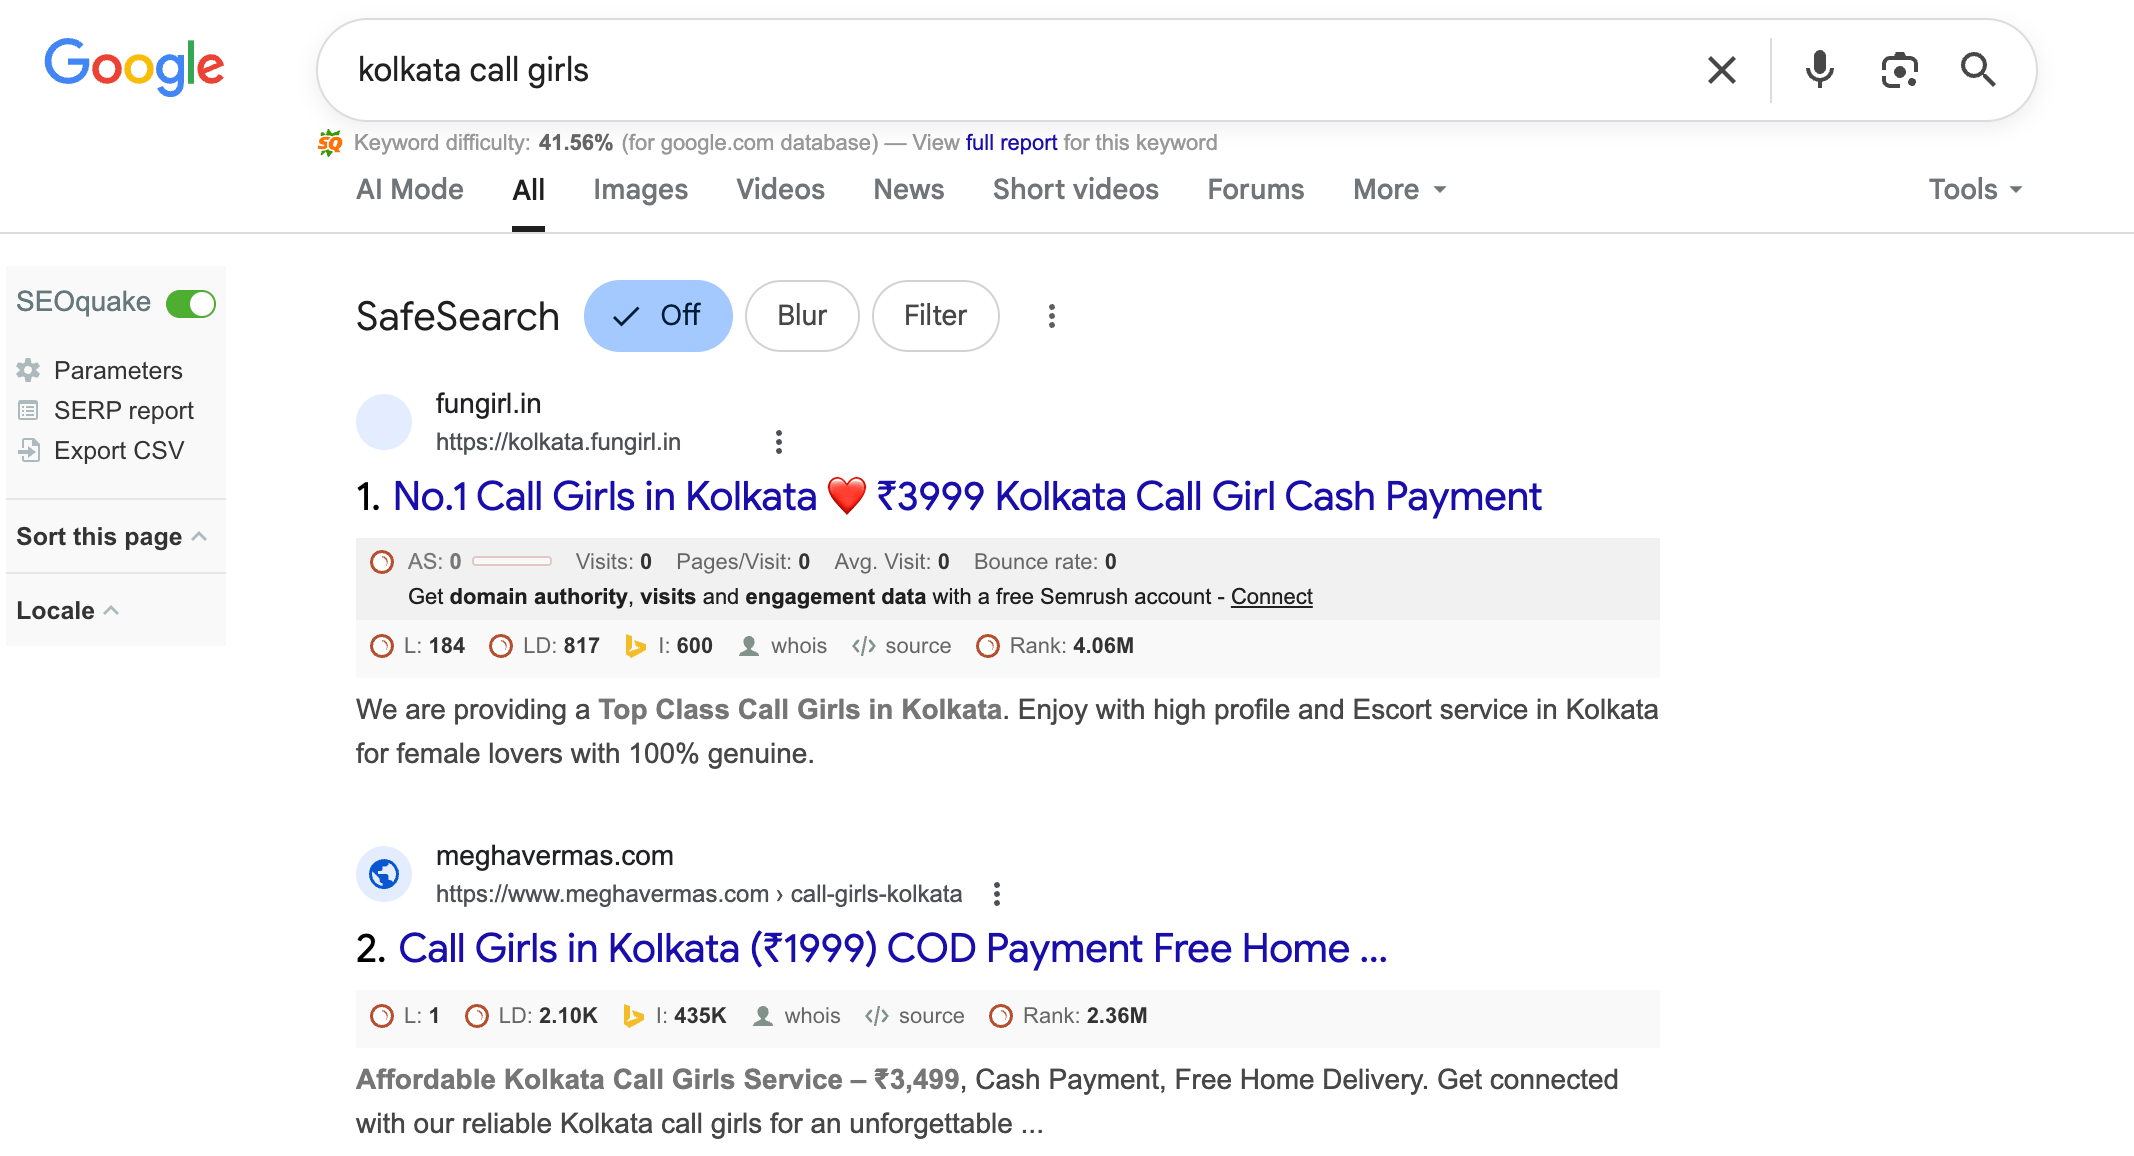
Task: Open SEOquake Parameters settings
Action: 118,371
